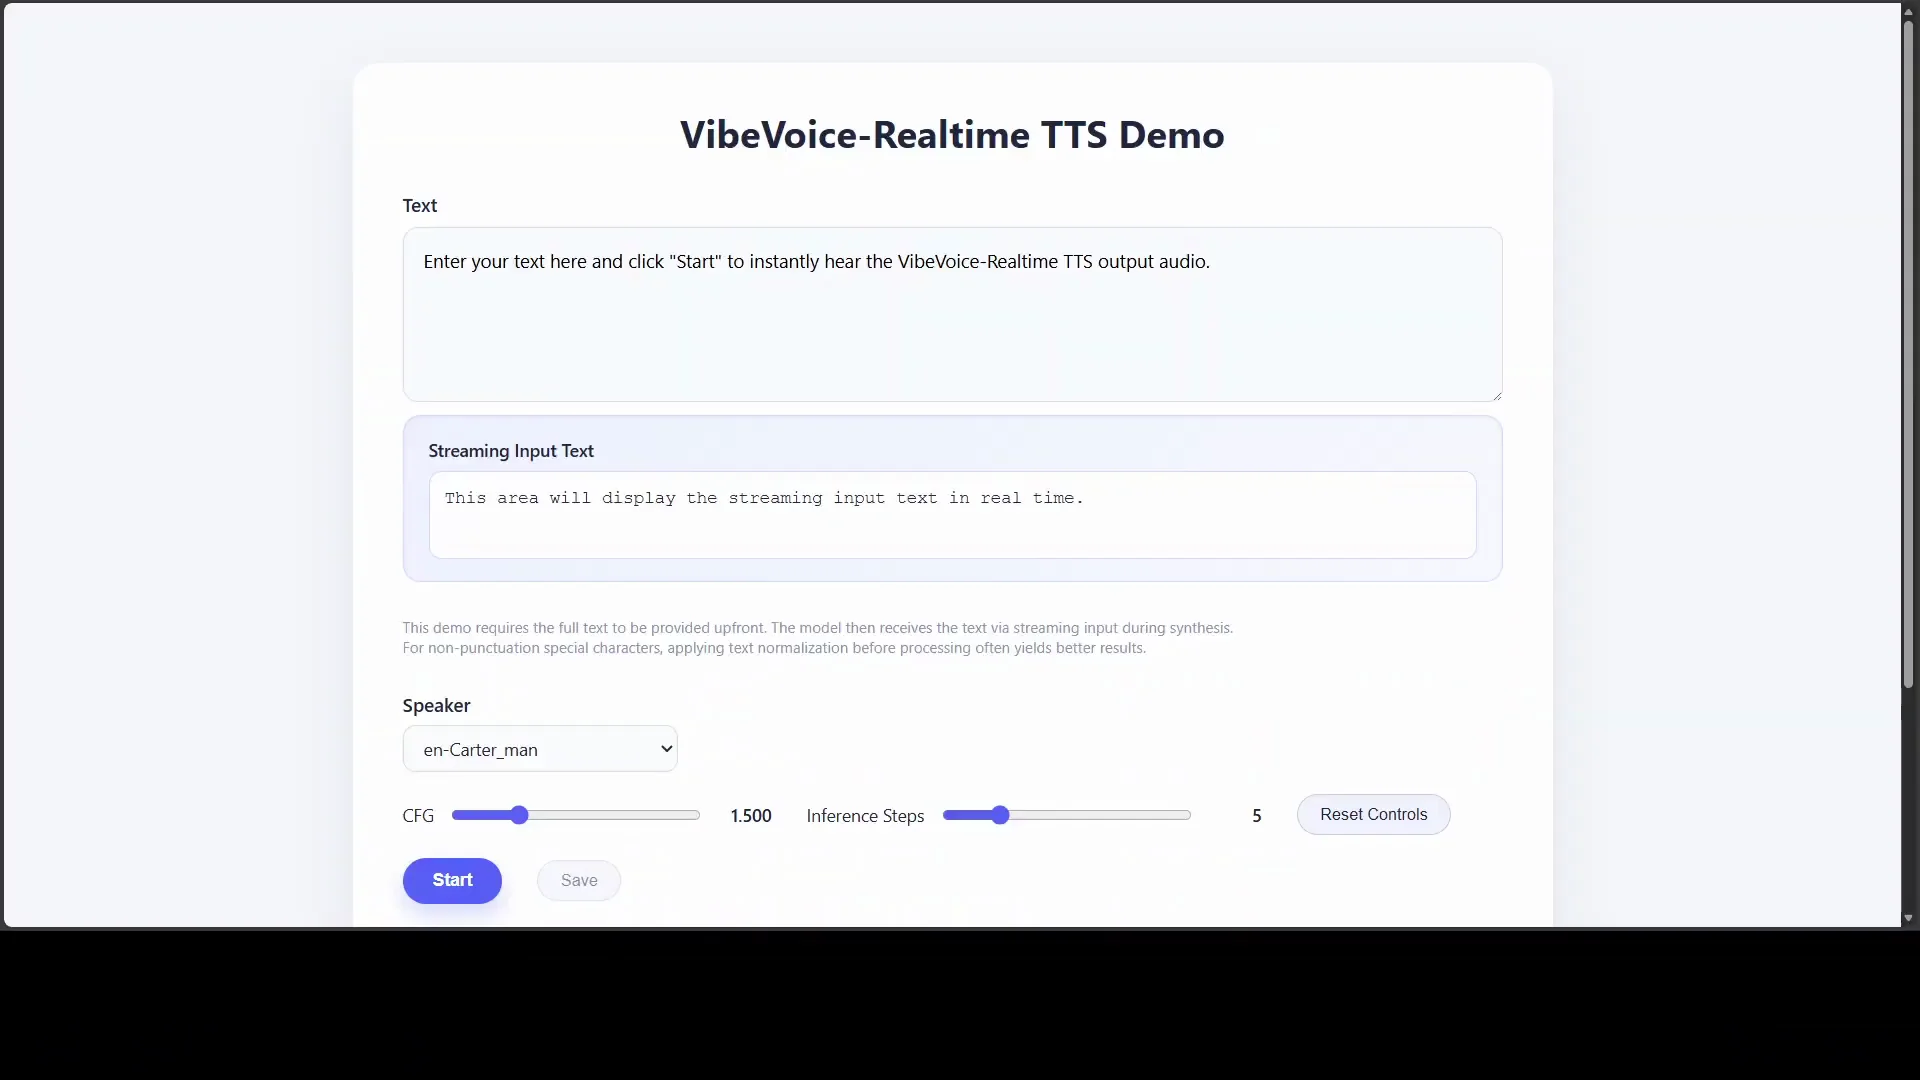Click the Inference Steps value 5
The image size is (1920, 1080).
click(1255, 815)
